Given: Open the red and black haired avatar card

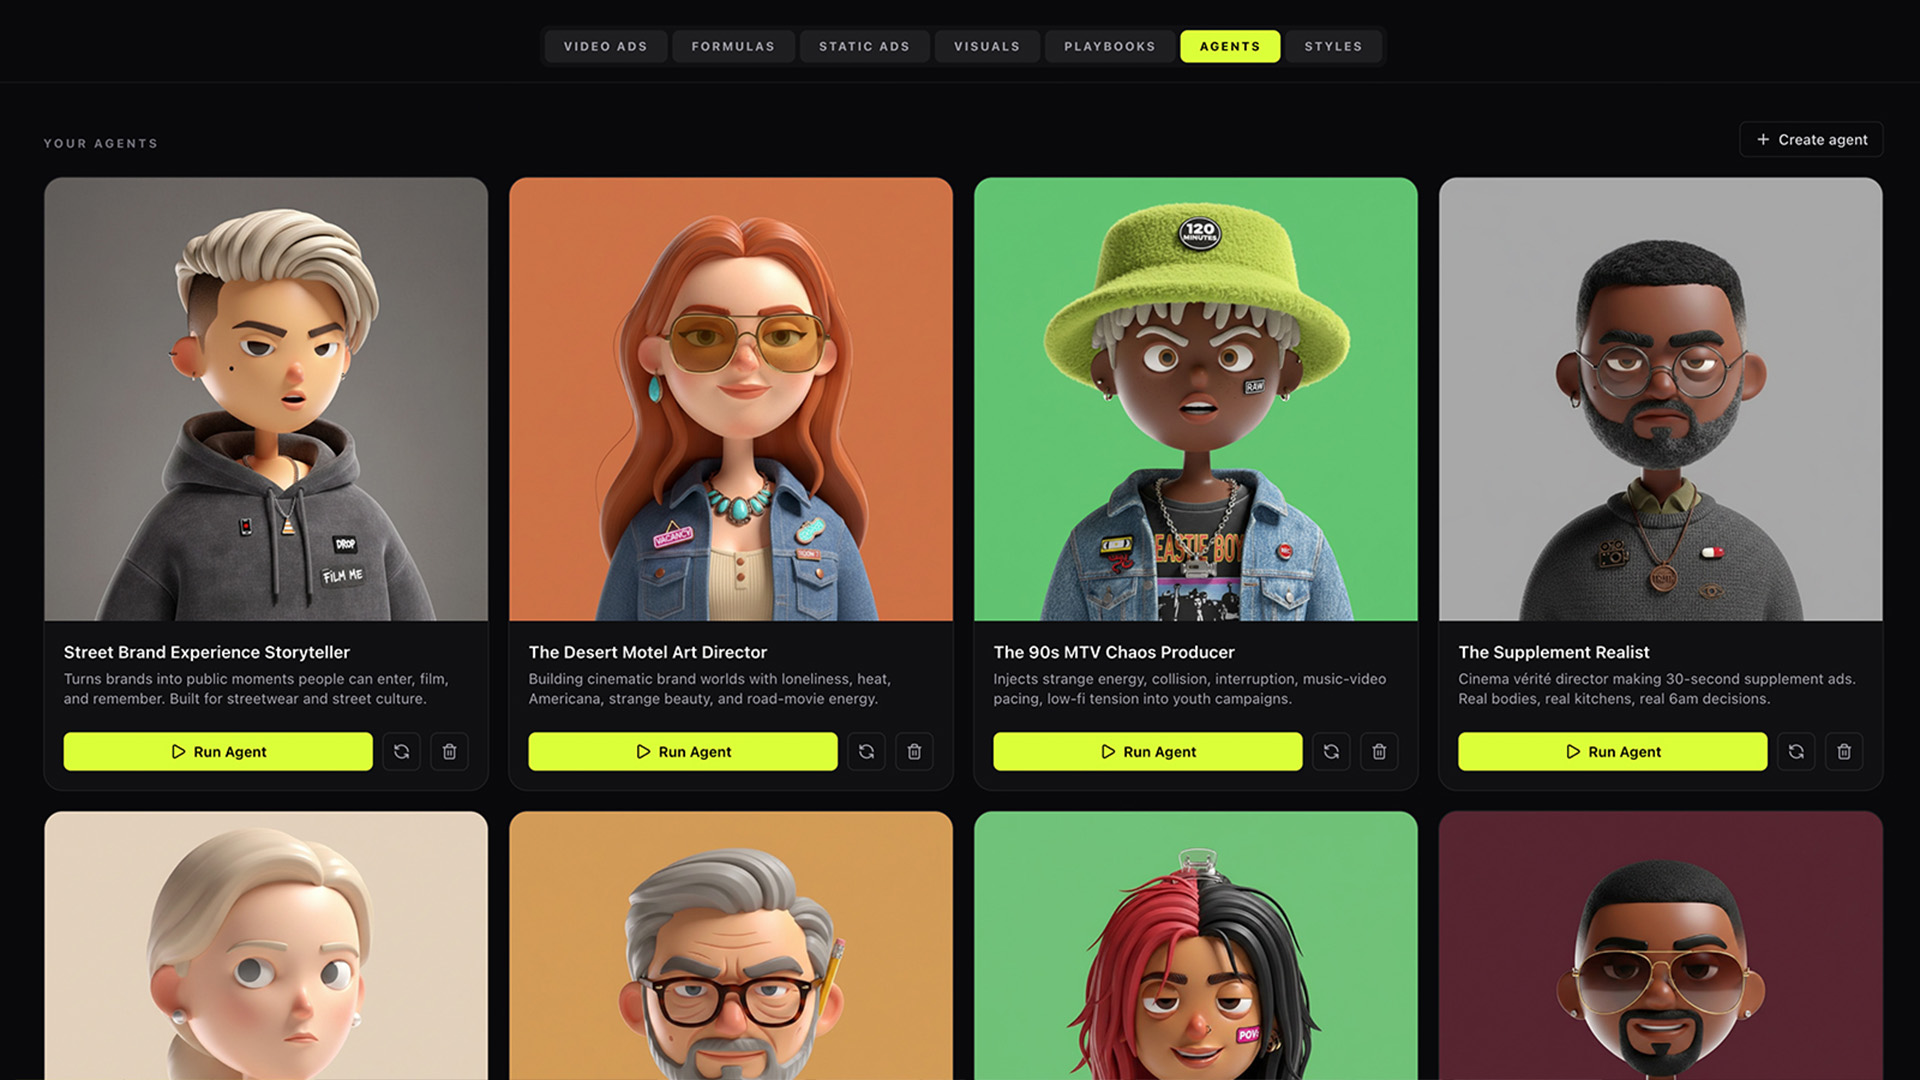Looking at the screenshot, I should tap(1196, 945).
